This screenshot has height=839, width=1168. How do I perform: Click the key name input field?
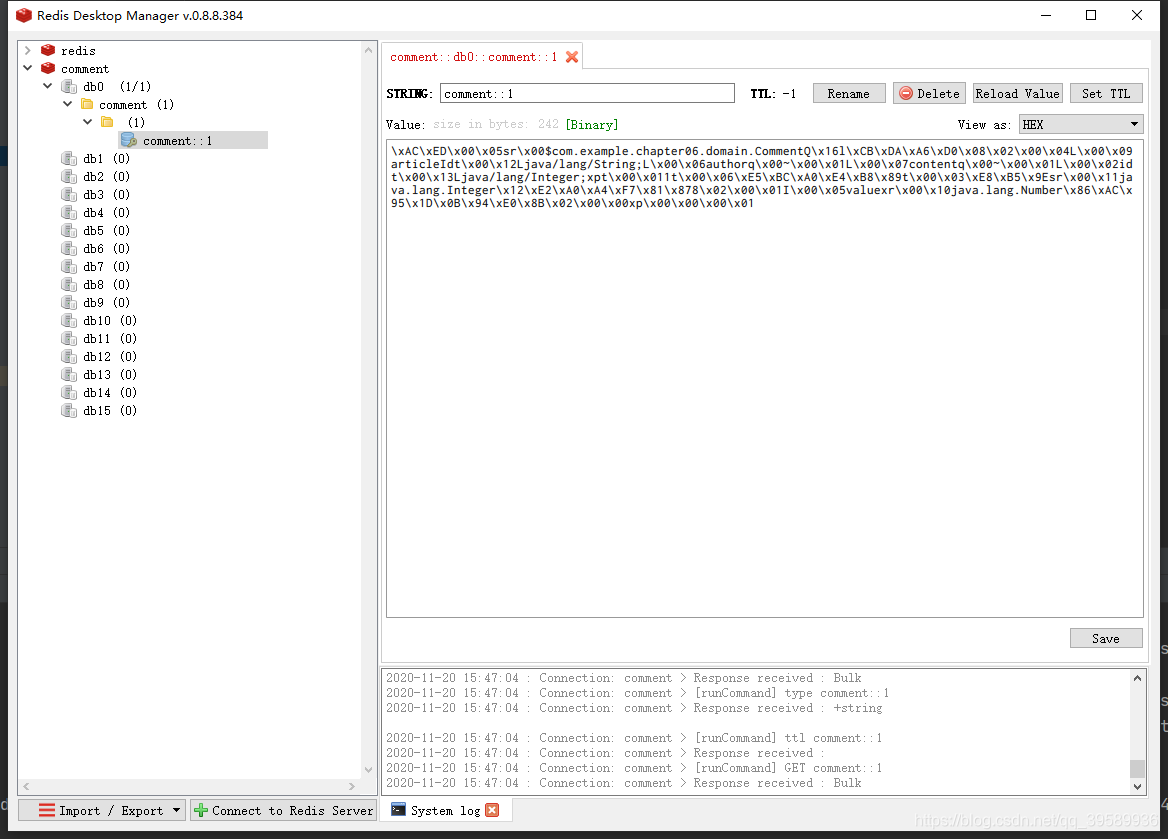(587, 93)
